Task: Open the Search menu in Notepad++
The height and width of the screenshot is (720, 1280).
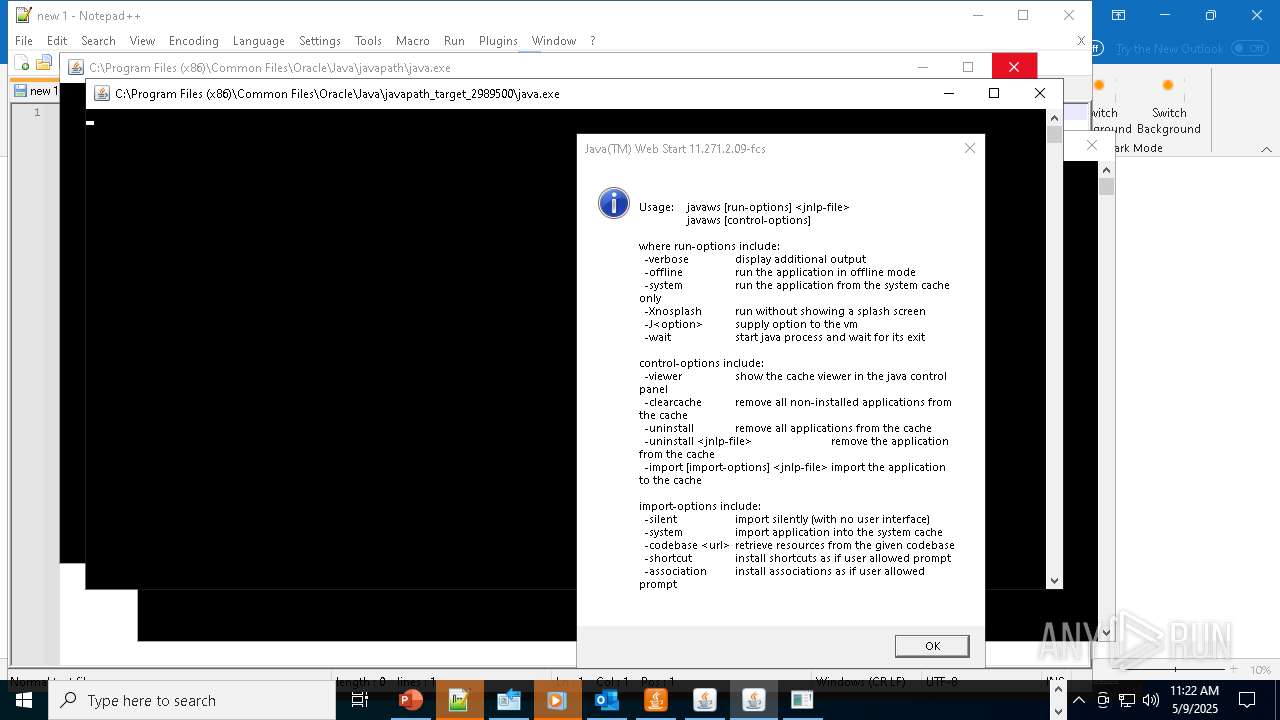Action: (98, 41)
